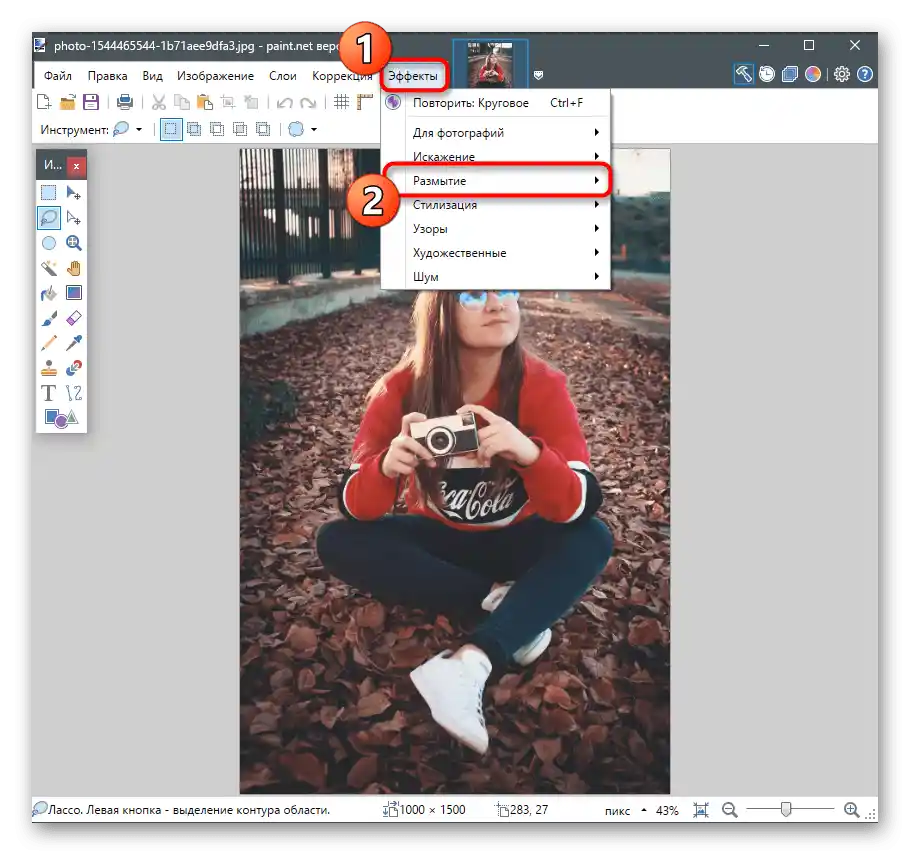Image resolution: width=910 pixels, height=855 pixels.
Task: Expand the Для фотографий submenu
Action: coord(496,132)
